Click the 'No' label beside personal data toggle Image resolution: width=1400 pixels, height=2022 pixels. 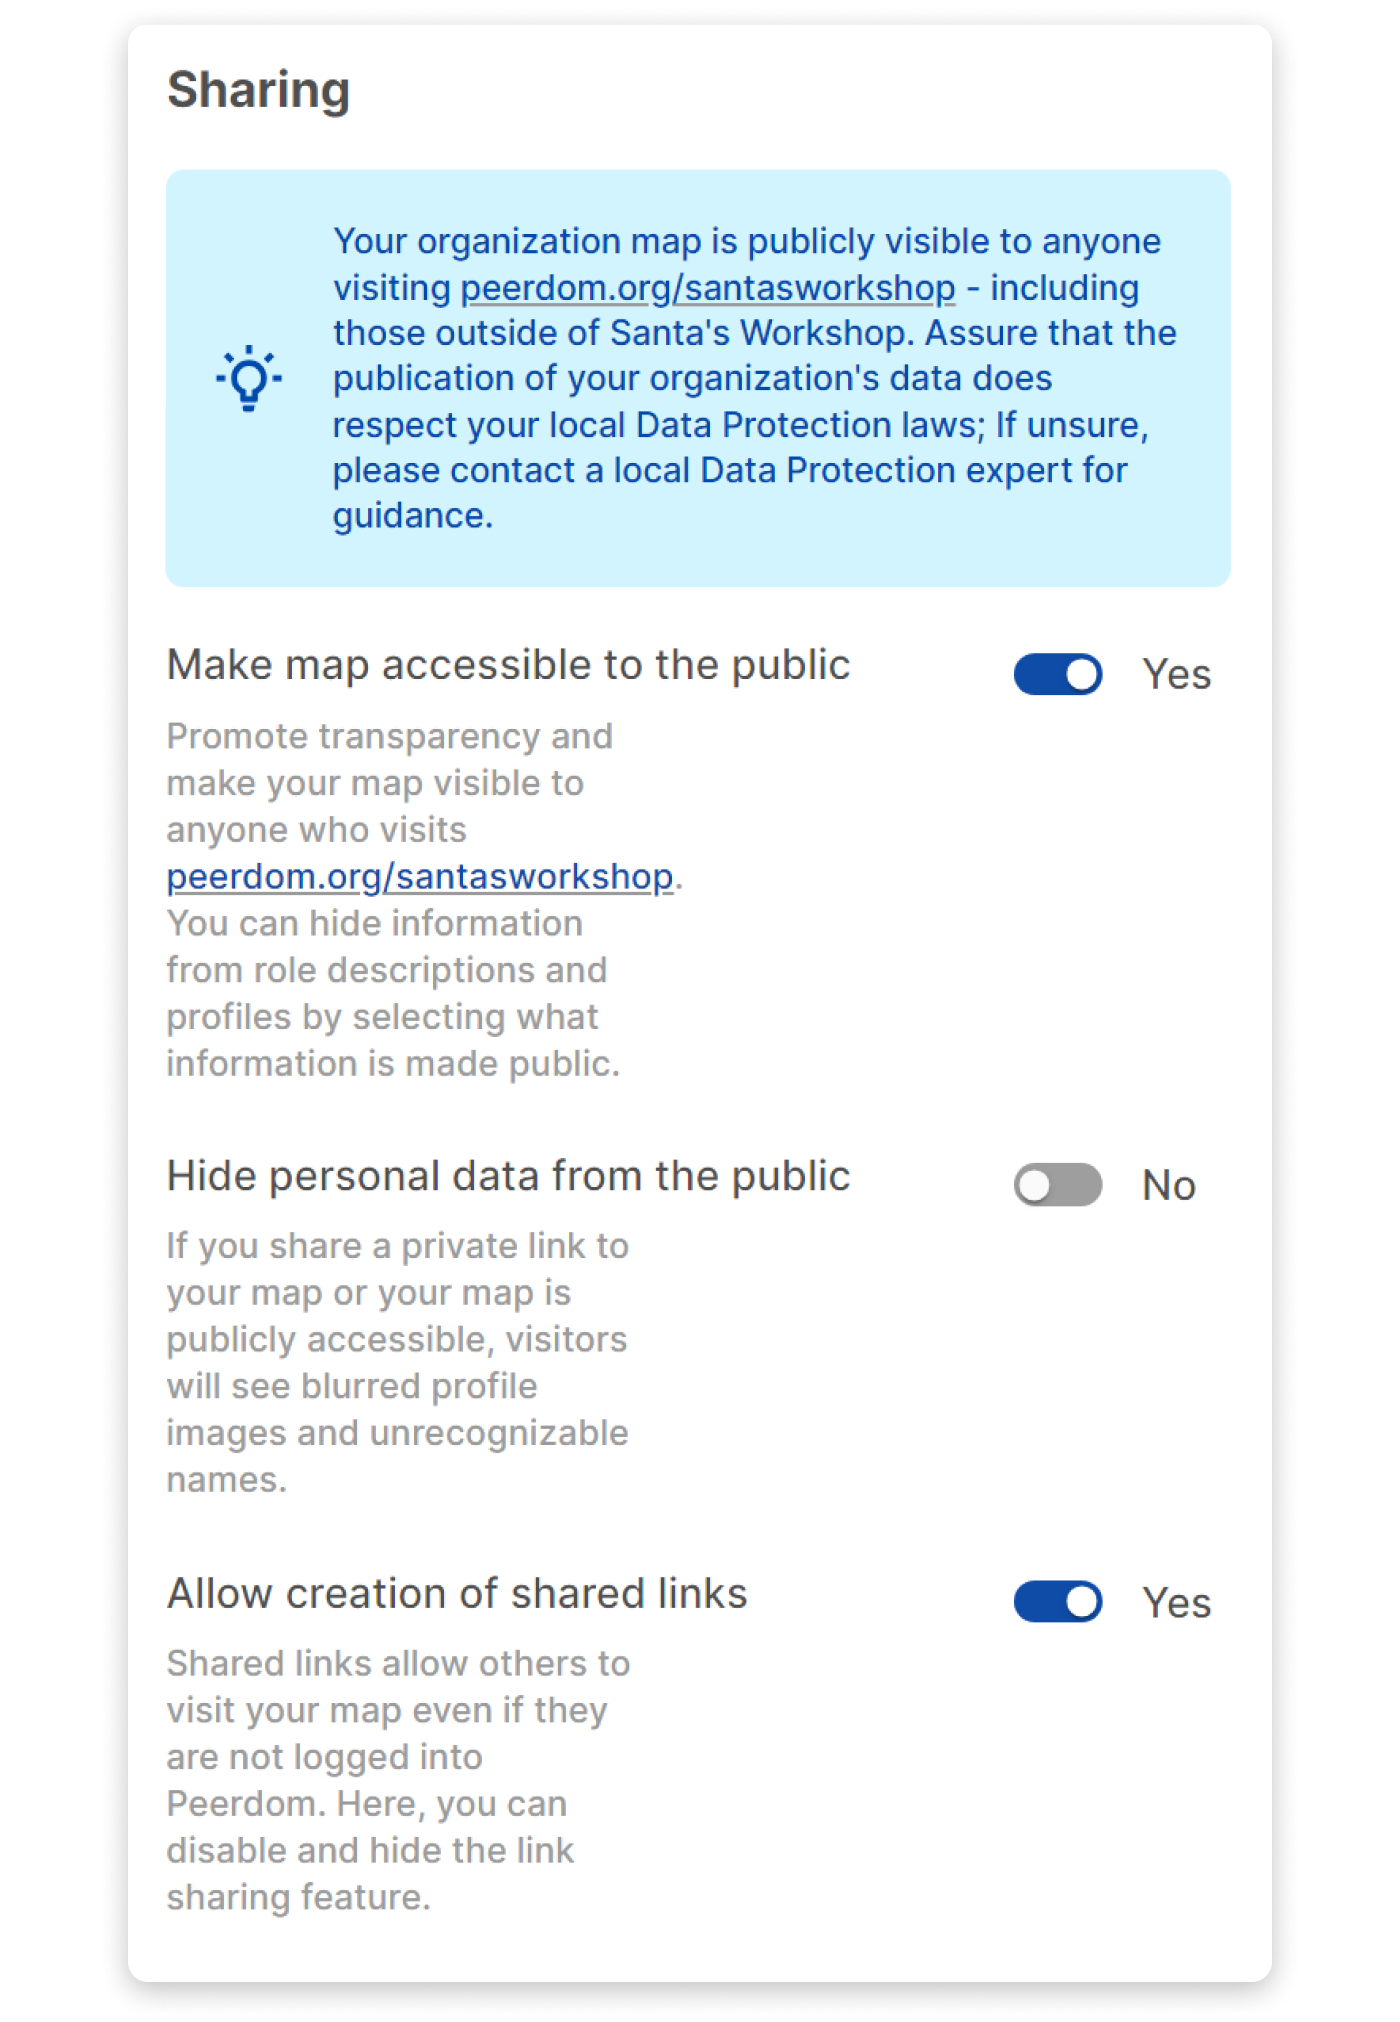(x=1168, y=1185)
